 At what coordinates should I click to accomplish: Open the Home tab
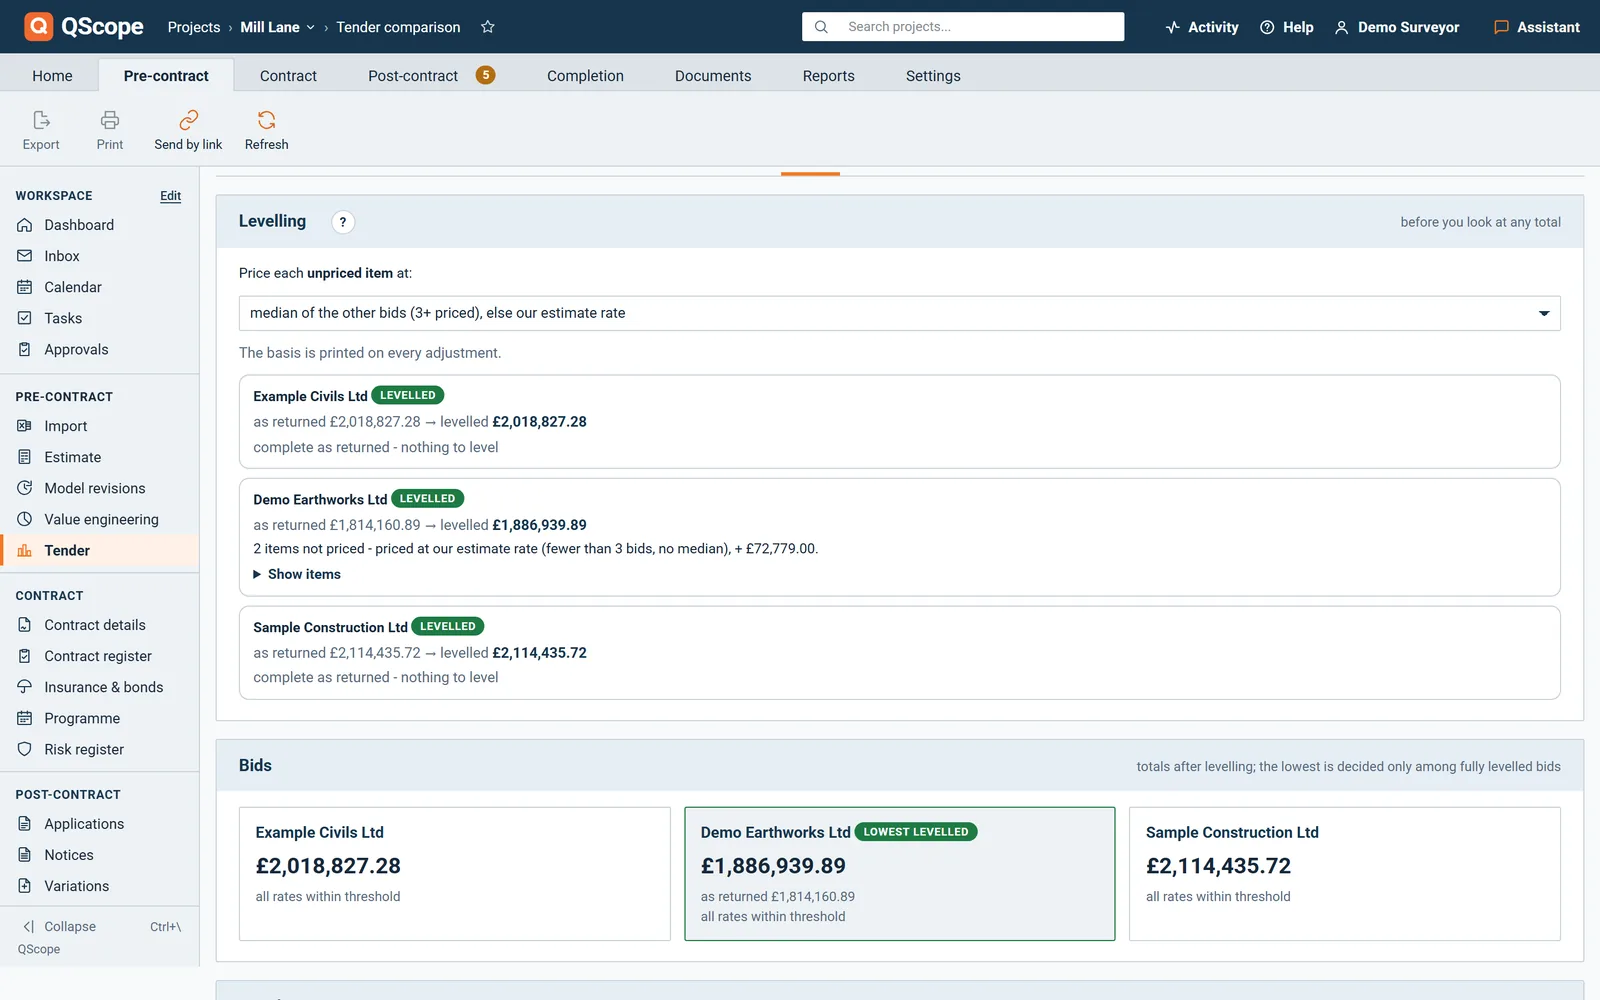point(52,76)
